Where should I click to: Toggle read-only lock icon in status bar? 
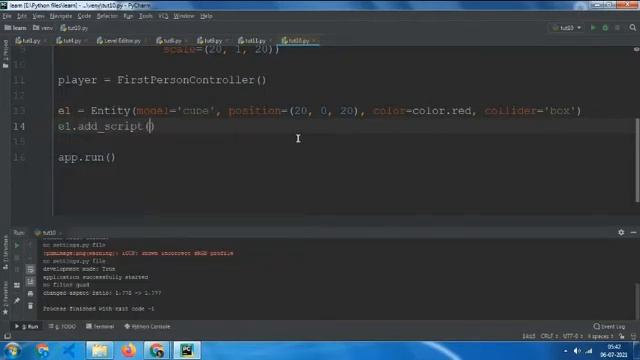(622, 336)
